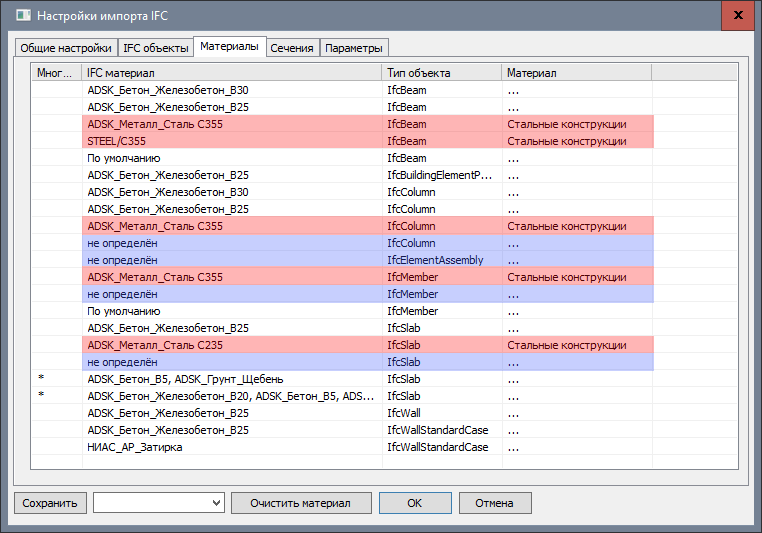This screenshot has height=533, width=762.
Task: Click the Материал column header
Action: coord(576,73)
